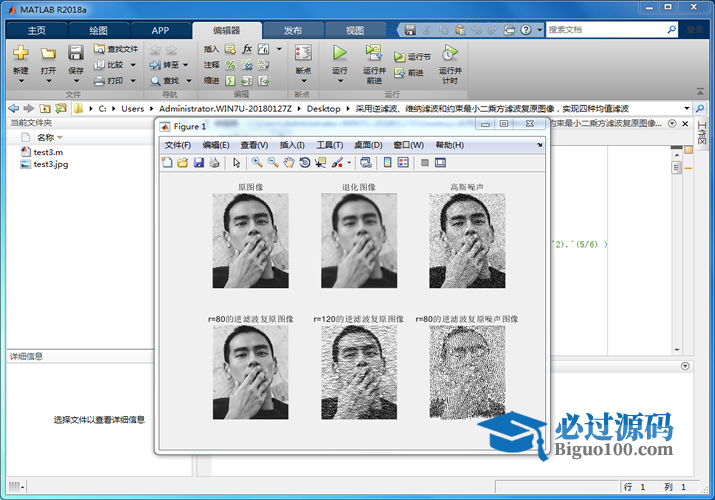The width and height of the screenshot is (715, 500).
Task: Toggle the insert colorbar button in Figure toolbar
Action: click(x=388, y=163)
